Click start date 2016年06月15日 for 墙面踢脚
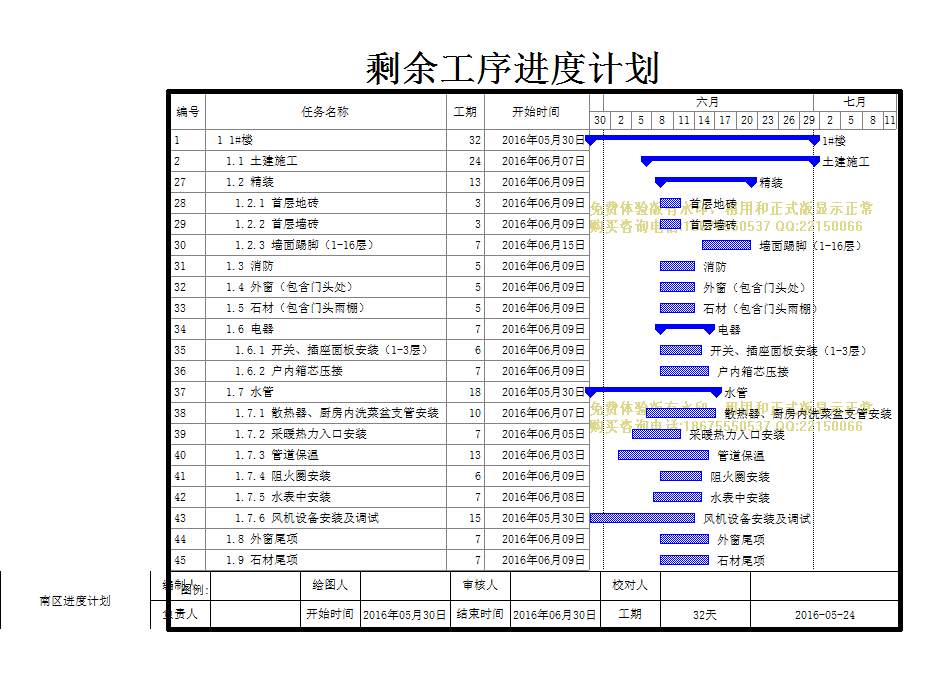Screen dimensions: 949x678 click(543, 245)
